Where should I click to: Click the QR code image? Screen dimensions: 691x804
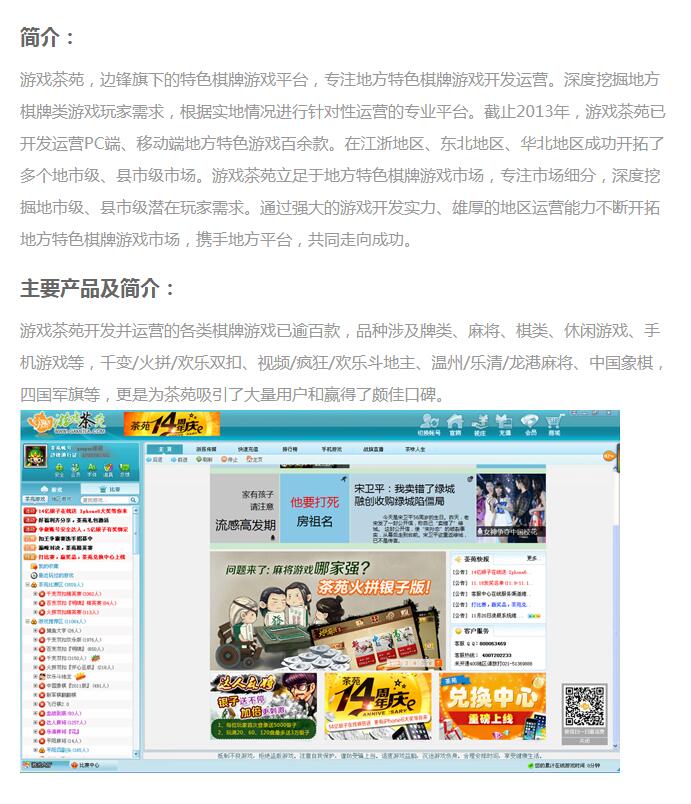point(585,707)
